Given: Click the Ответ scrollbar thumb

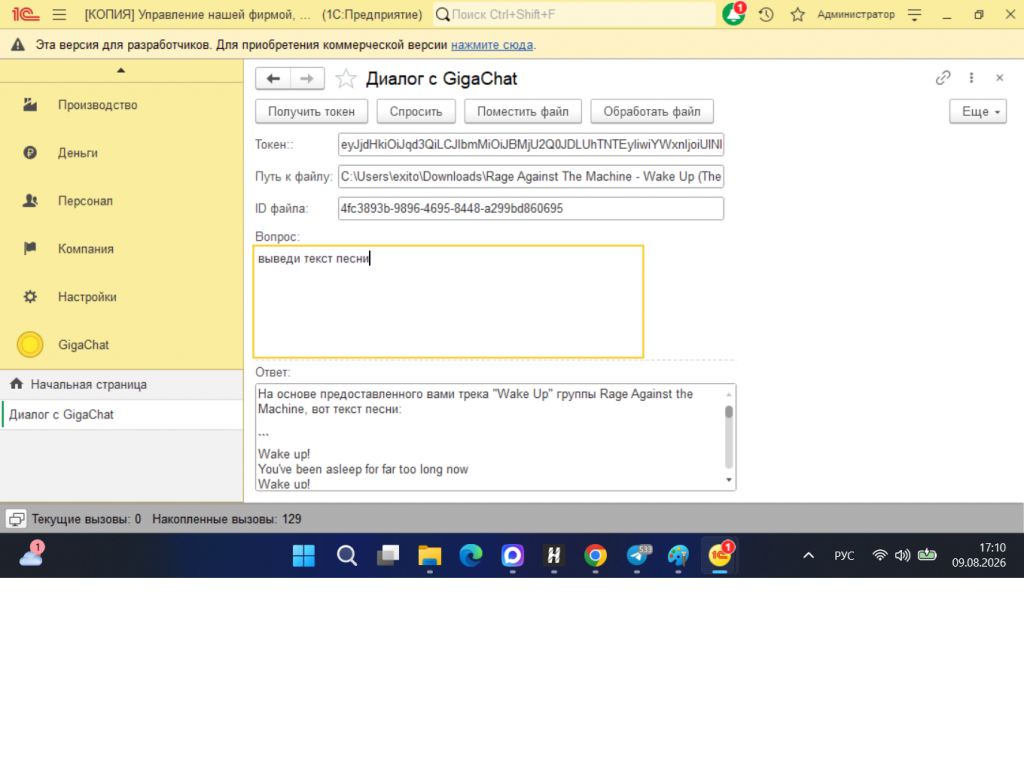Looking at the screenshot, I should (729, 412).
